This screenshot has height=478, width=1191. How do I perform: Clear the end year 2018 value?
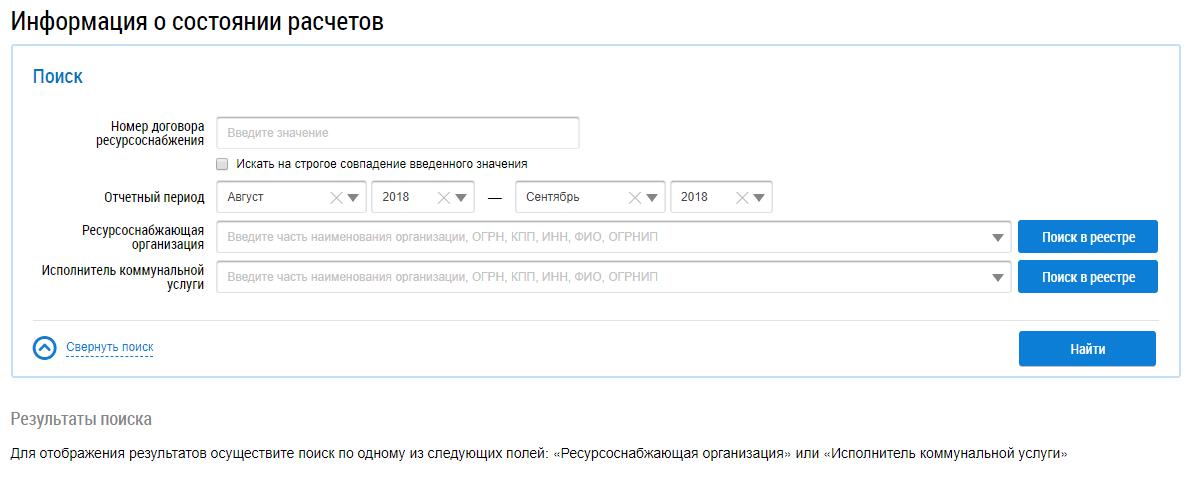[x=742, y=197]
